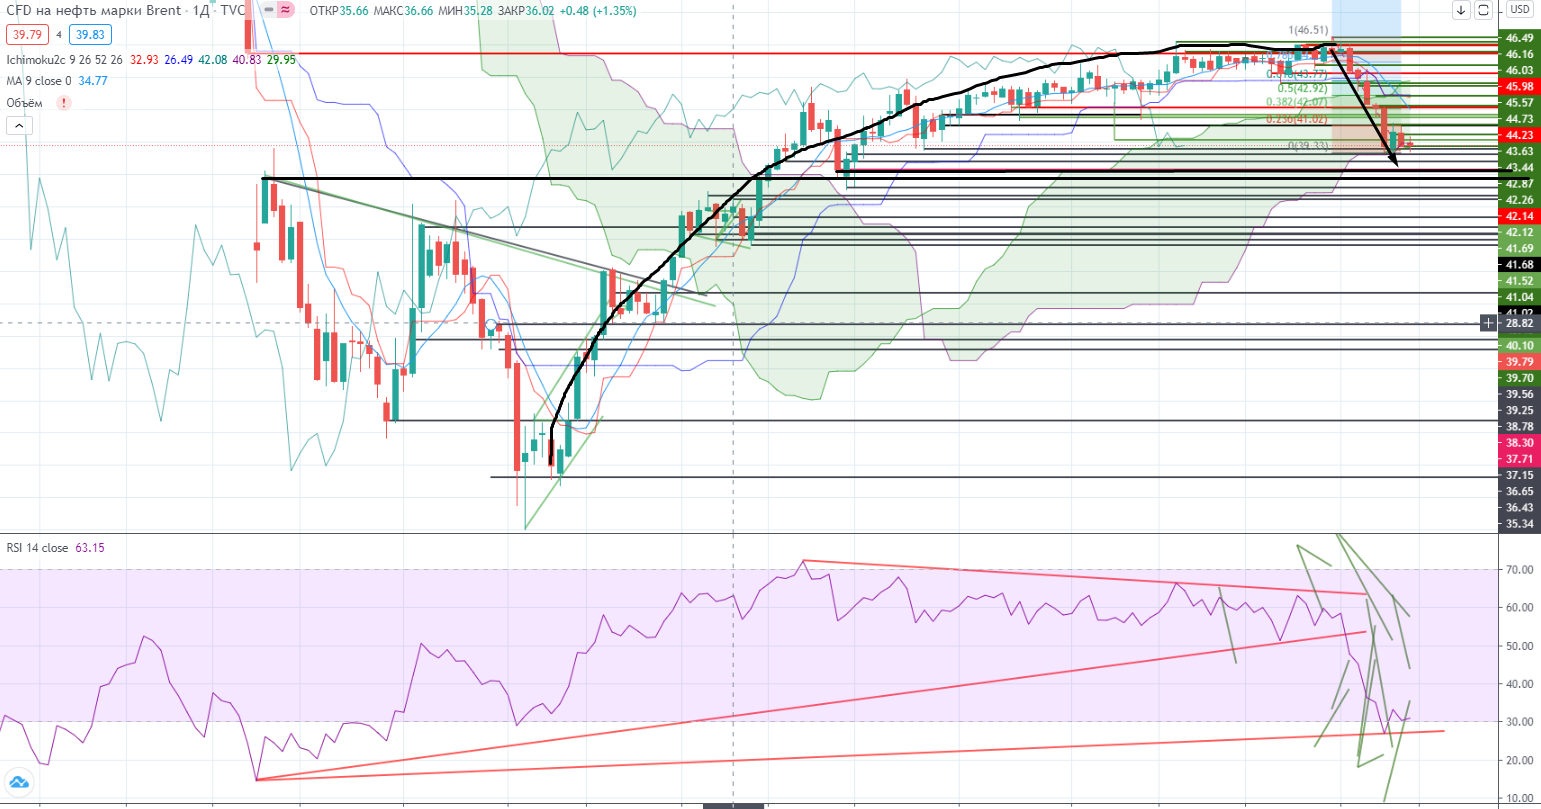Click the pink approximate-equals status icon
This screenshot has height=809, width=1541.
[285, 10]
